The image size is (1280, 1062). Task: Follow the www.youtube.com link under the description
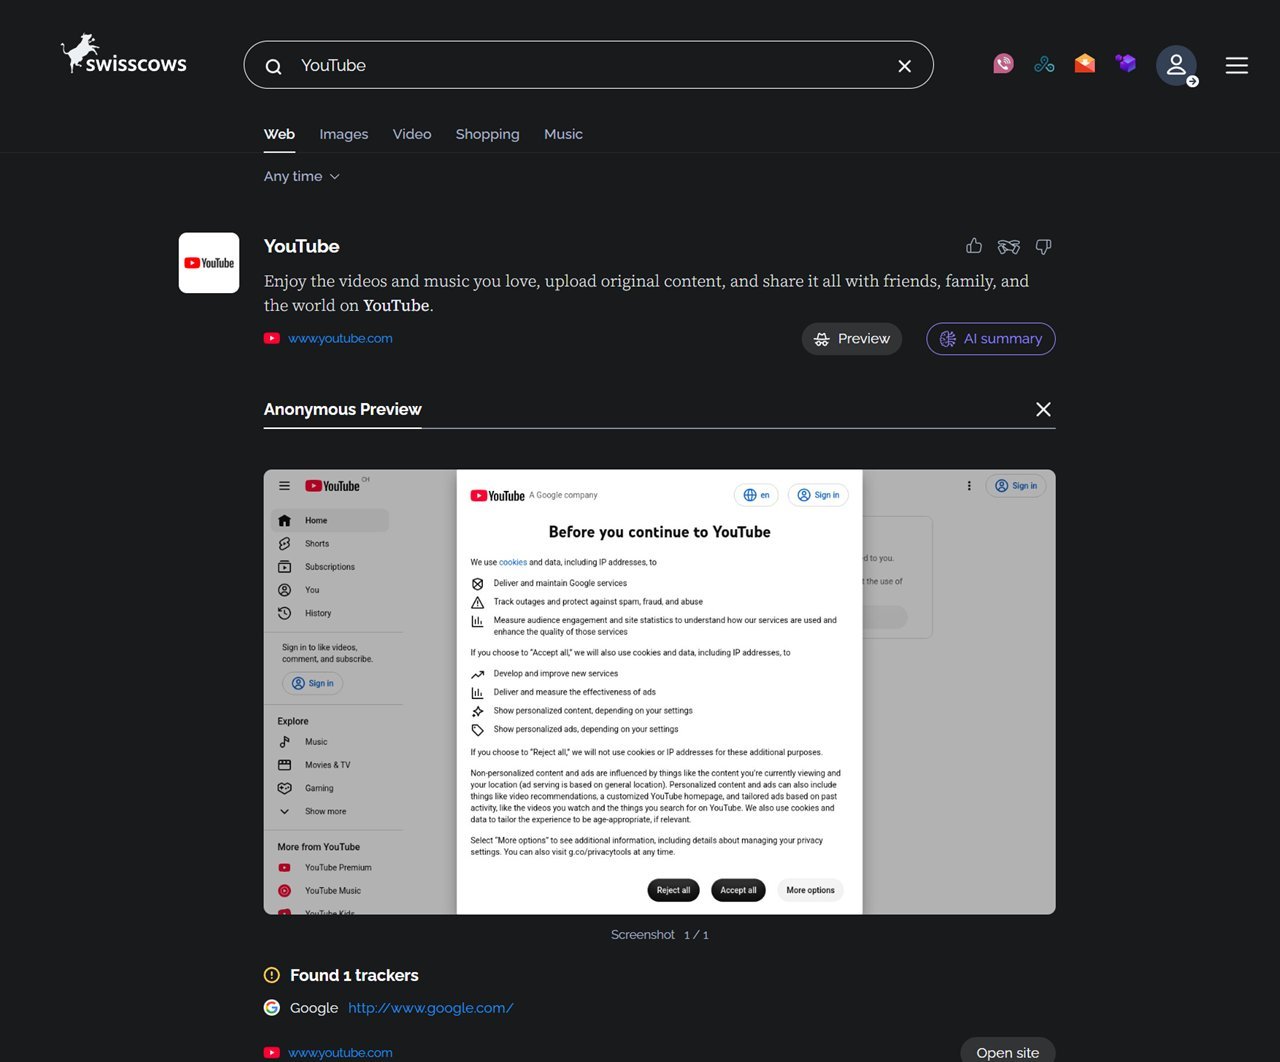pyautogui.click(x=340, y=339)
